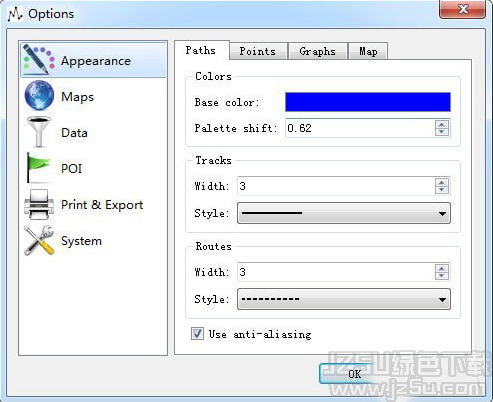Confirm settings with OK button

click(x=354, y=374)
